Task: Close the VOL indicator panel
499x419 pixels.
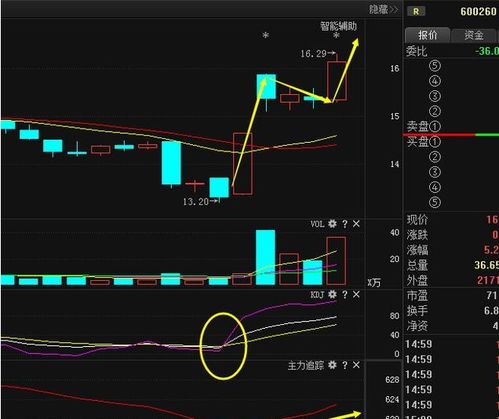Action: (356, 224)
